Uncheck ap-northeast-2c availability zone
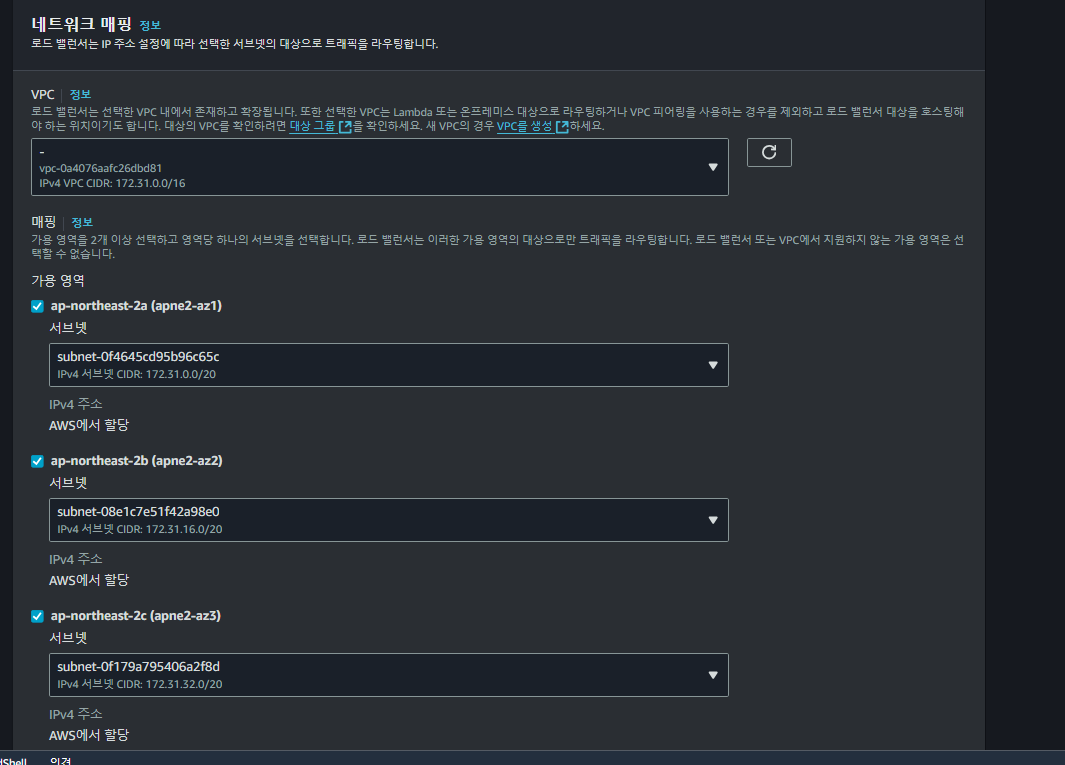The width and height of the screenshot is (1065, 765). tap(37, 616)
